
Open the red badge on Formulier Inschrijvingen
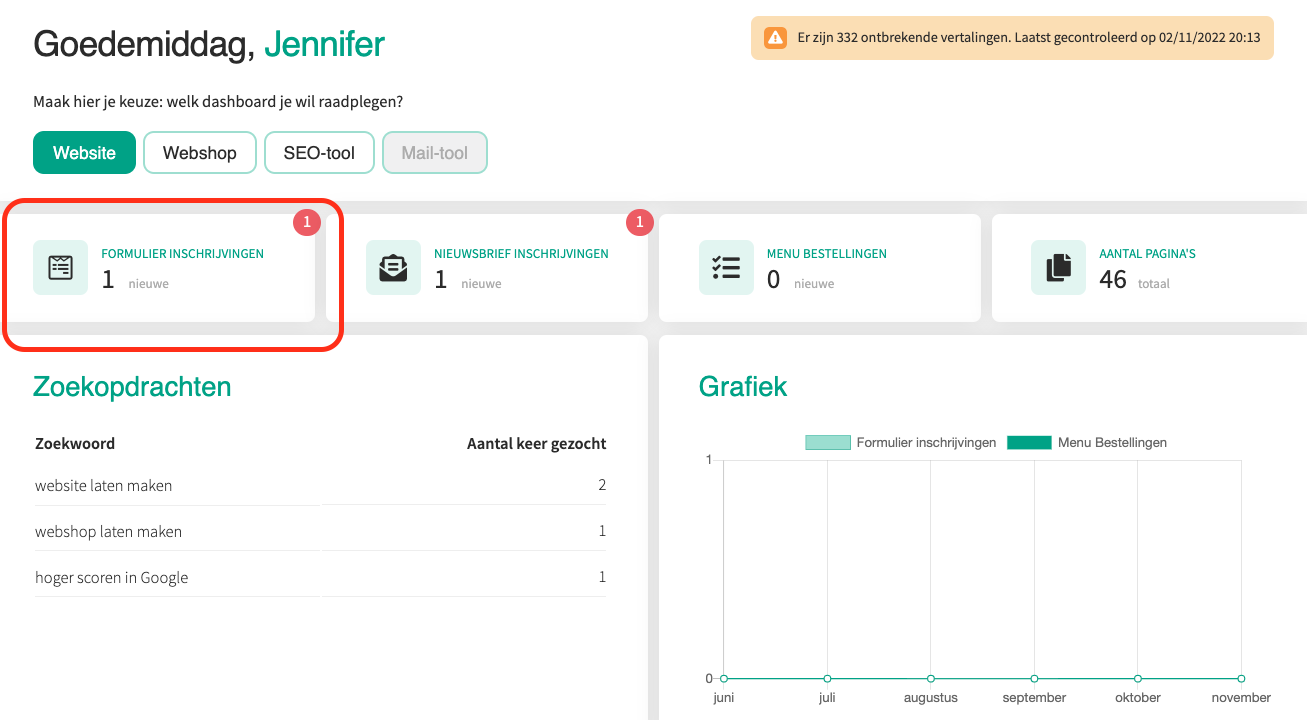click(x=307, y=223)
